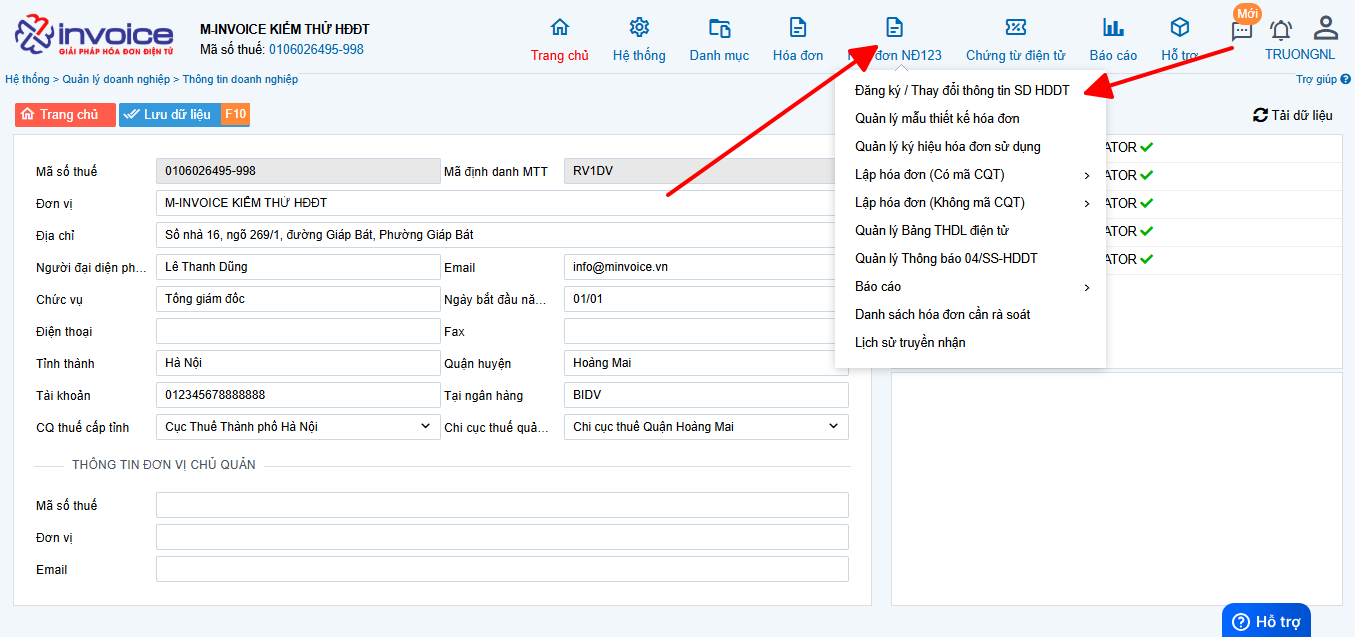Select Quản lý ký hiệu hóa đơn sử dụng
This screenshot has height=637, width=1355.
pyautogui.click(x=948, y=147)
